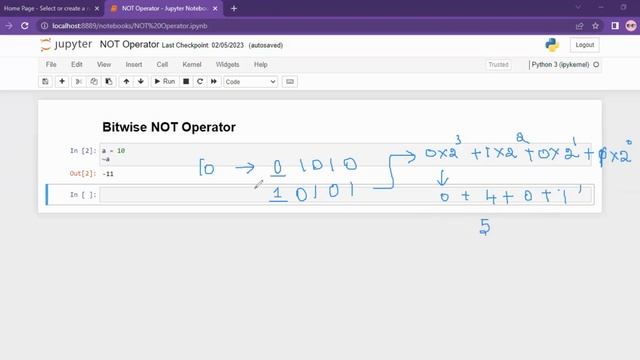Save notebook with the floppy disk icon
640x360 pixels.
(x=45, y=82)
